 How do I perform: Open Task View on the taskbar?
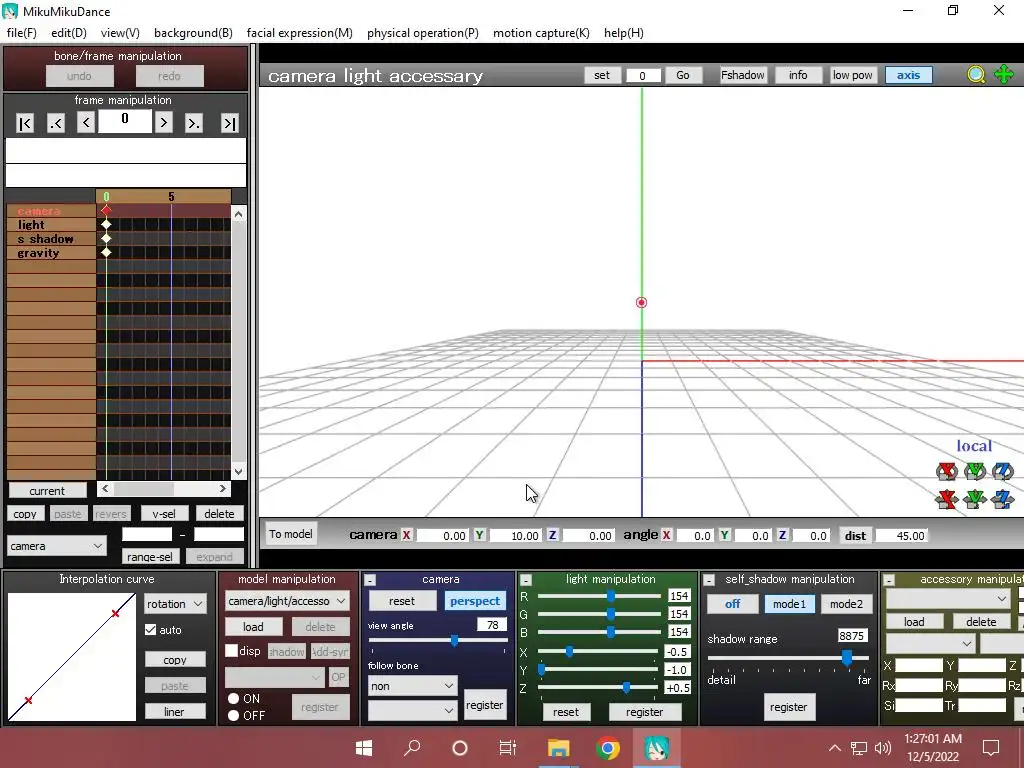(508, 748)
